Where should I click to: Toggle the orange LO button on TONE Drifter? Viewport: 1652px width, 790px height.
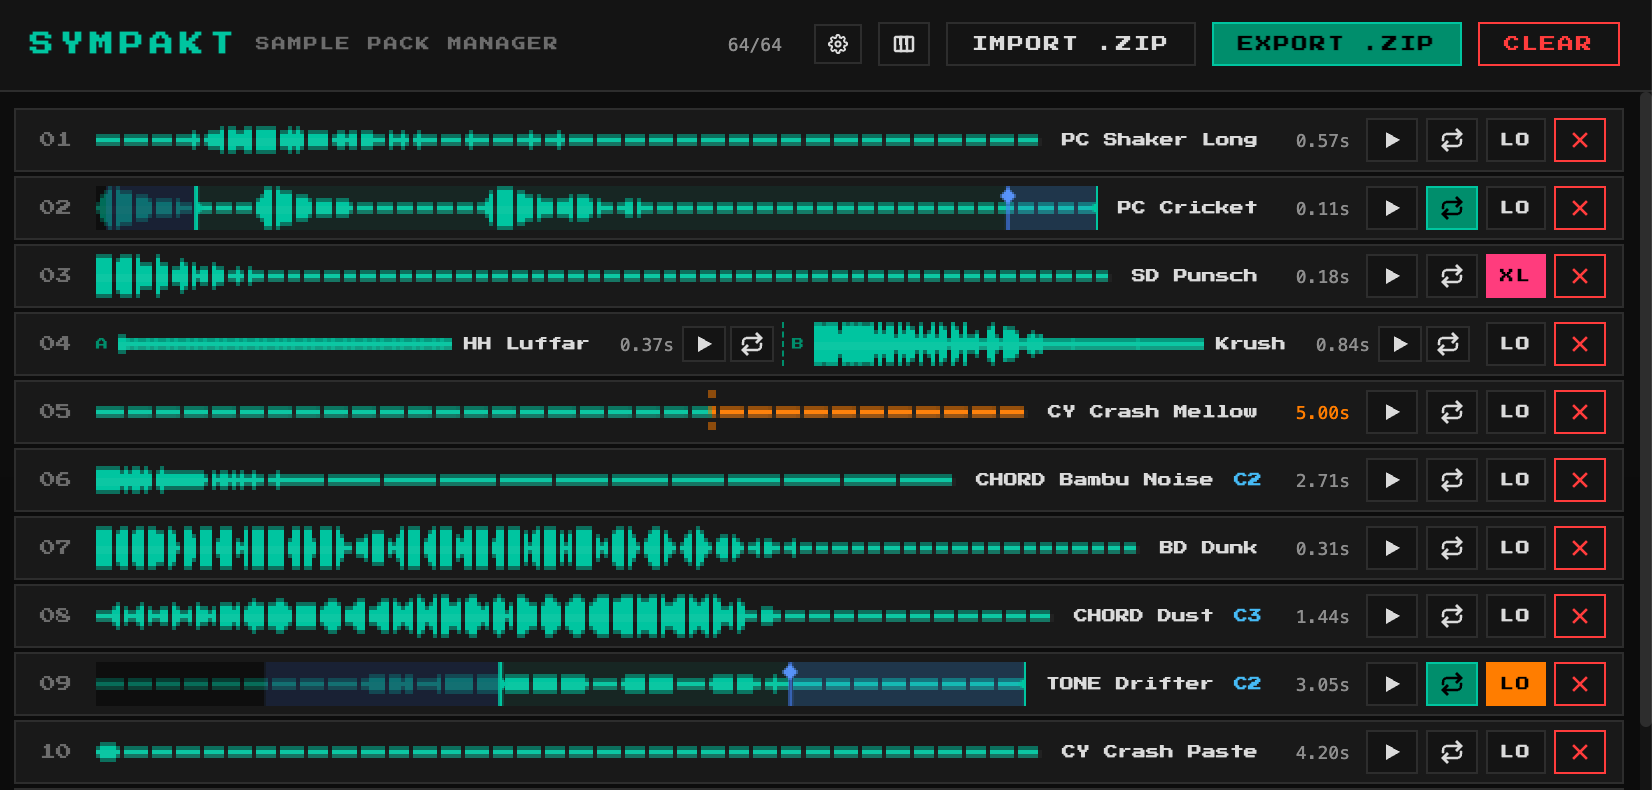(x=1515, y=684)
